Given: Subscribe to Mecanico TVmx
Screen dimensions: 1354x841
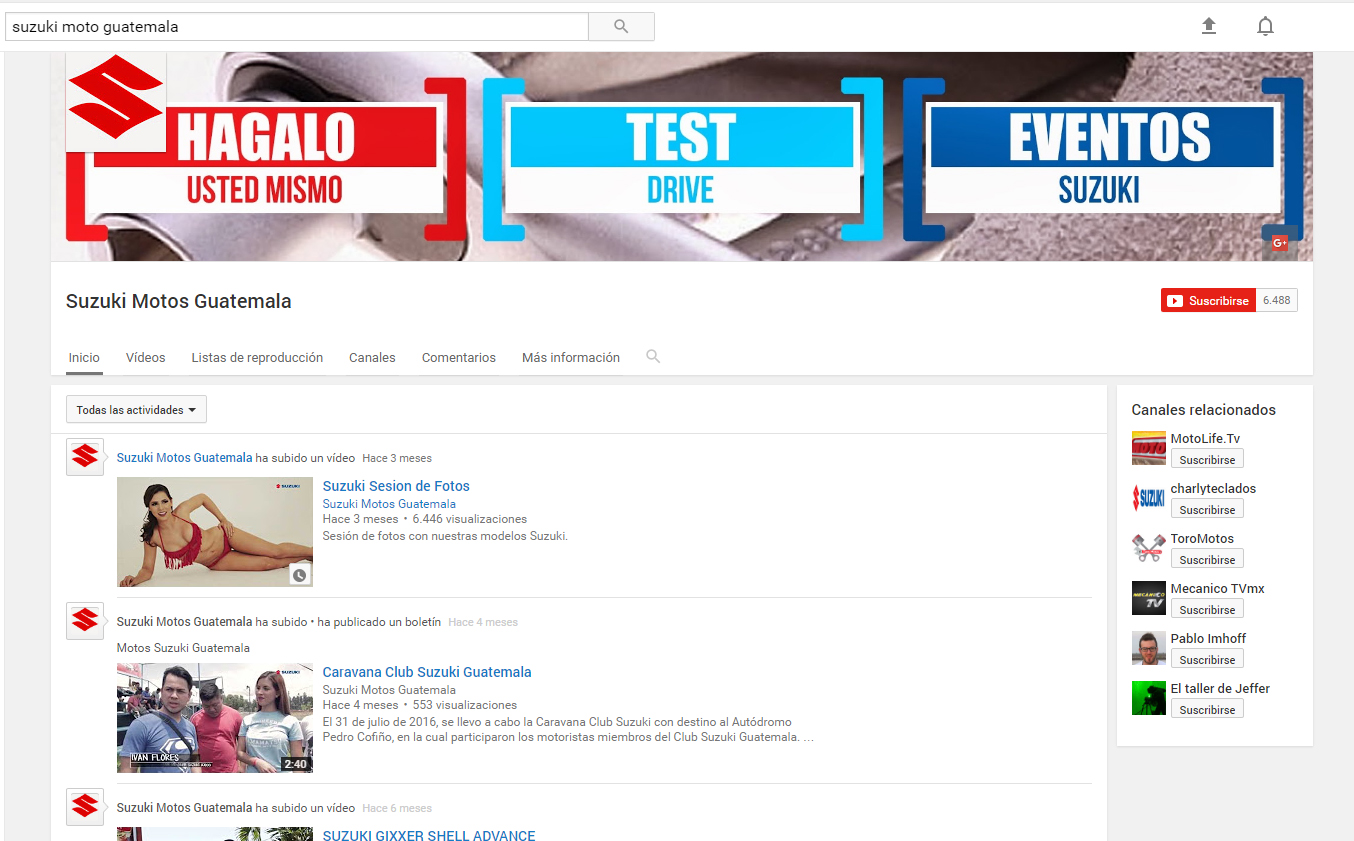Looking at the screenshot, I should point(1207,610).
